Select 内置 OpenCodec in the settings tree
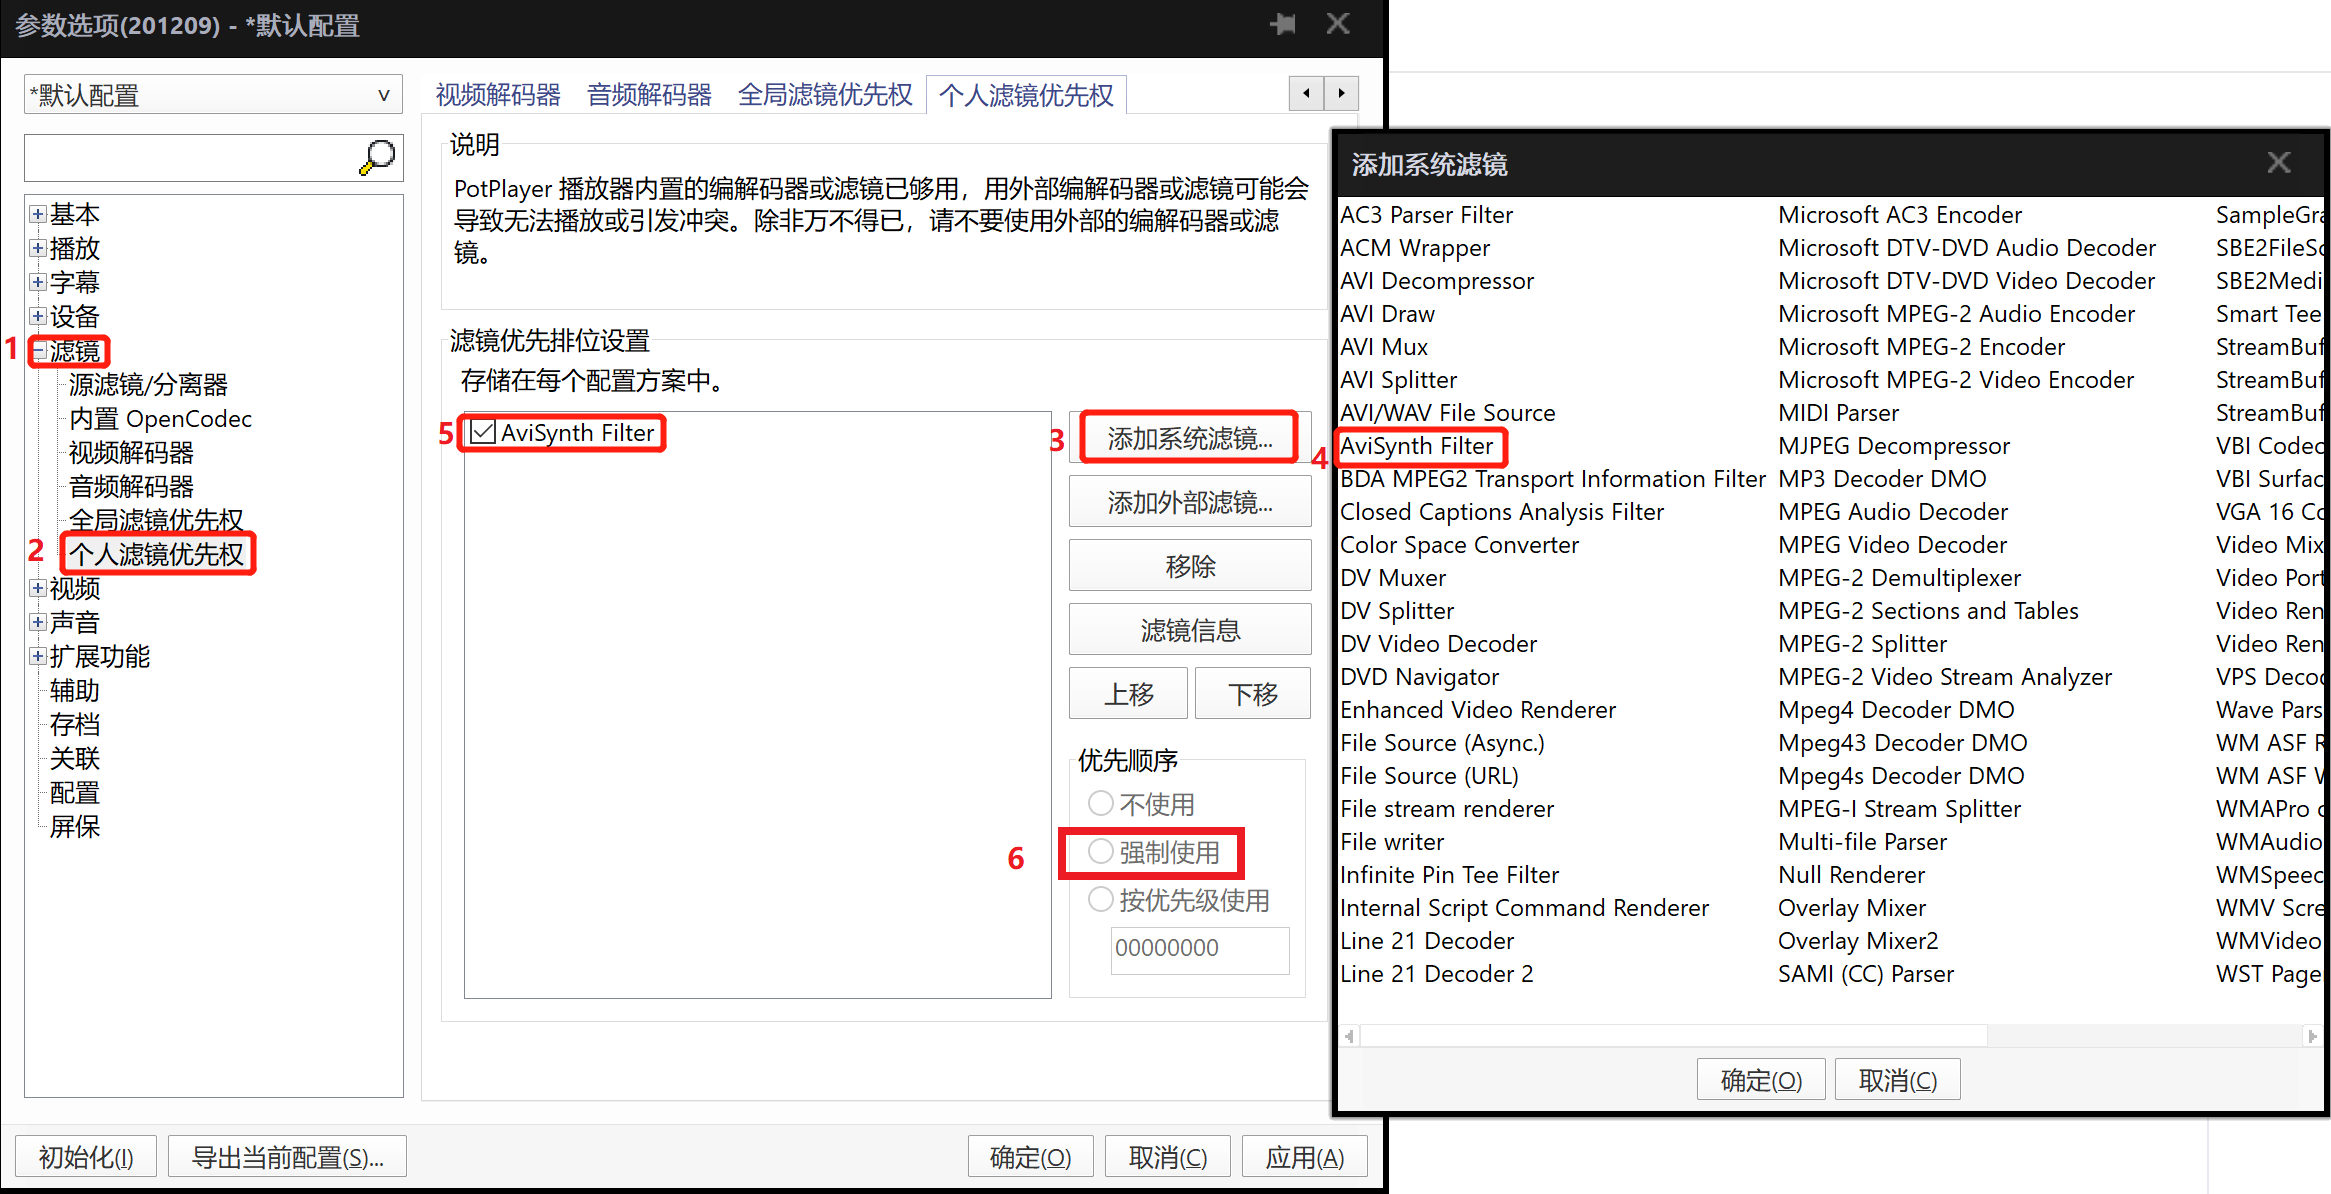Image resolution: width=2331 pixels, height=1194 pixels. pyautogui.click(x=159, y=418)
